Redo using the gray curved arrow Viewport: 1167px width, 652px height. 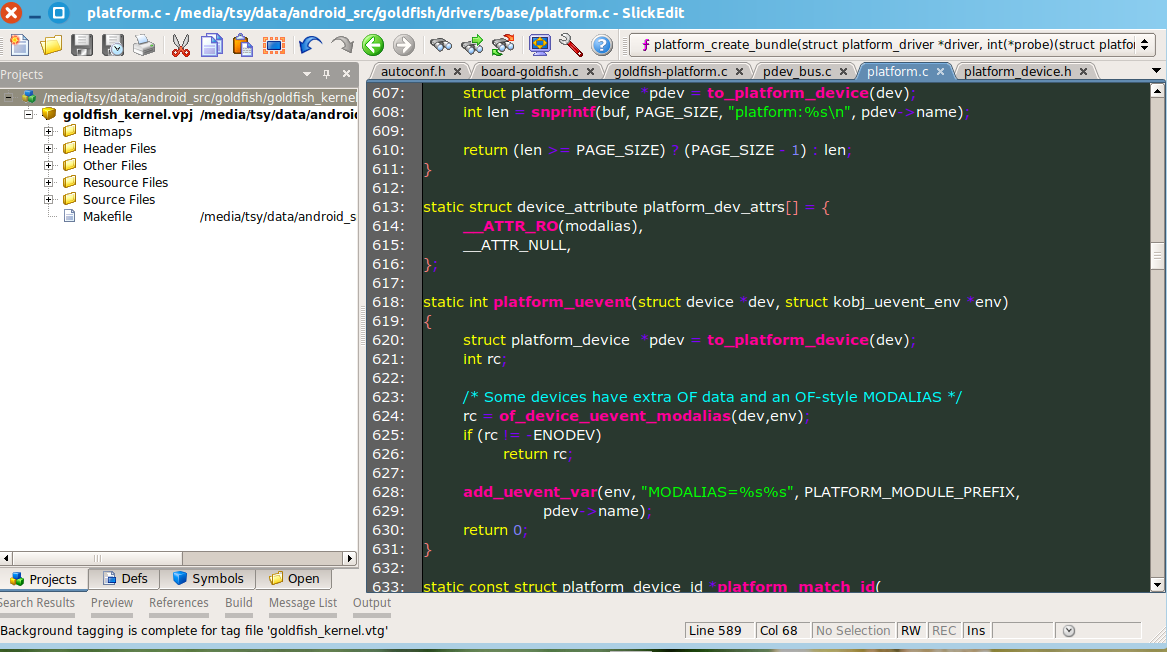point(342,45)
